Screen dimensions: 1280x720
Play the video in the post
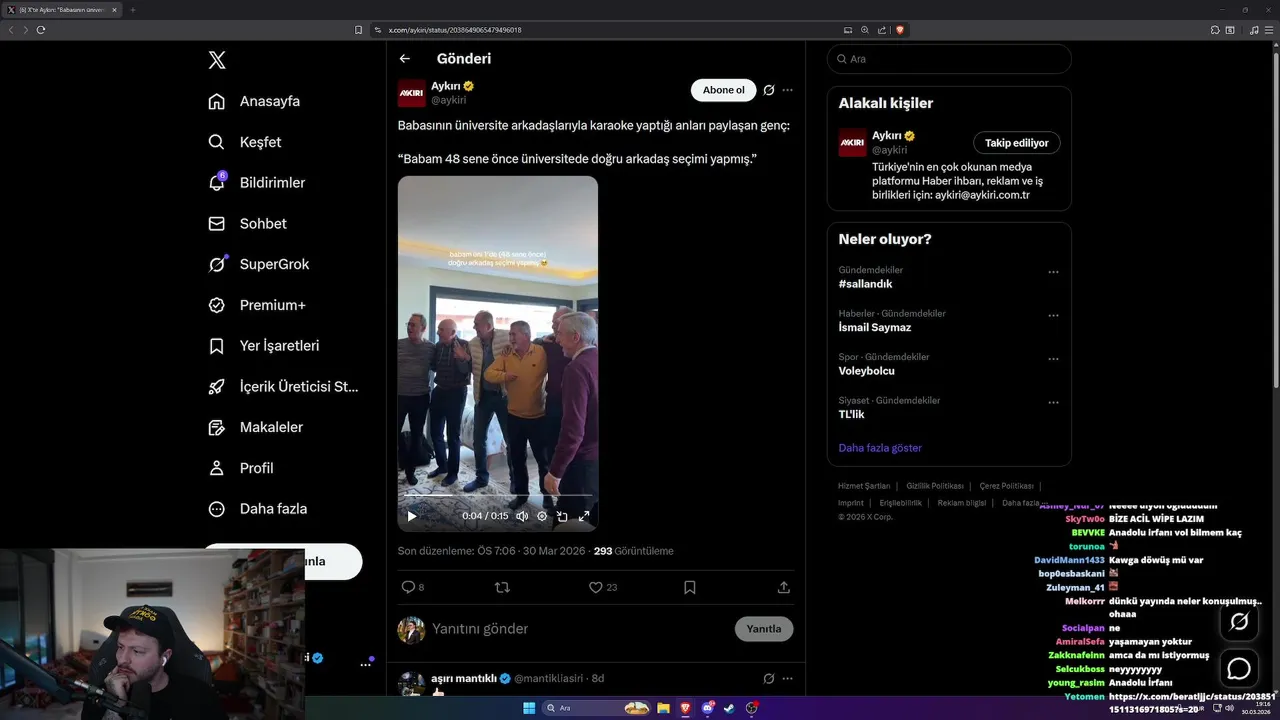(x=411, y=516)
